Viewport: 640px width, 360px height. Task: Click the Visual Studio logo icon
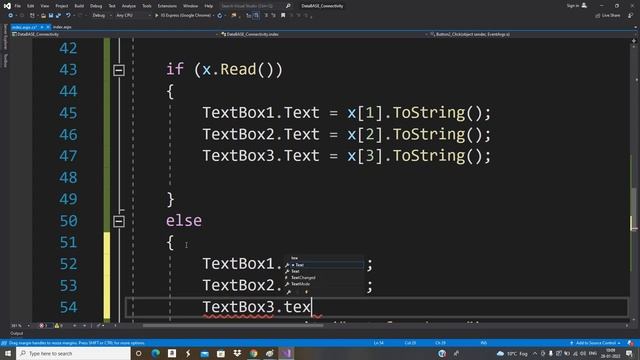click(7, 6)
